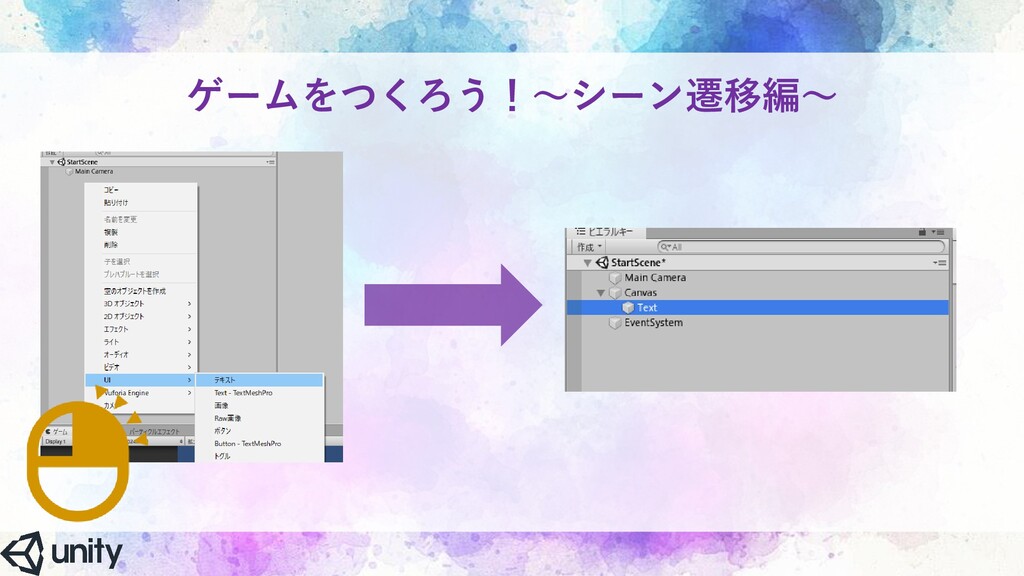Switch to the ゲーム tab
Viewport: 1024px width, 576px height.
point(57,432)
